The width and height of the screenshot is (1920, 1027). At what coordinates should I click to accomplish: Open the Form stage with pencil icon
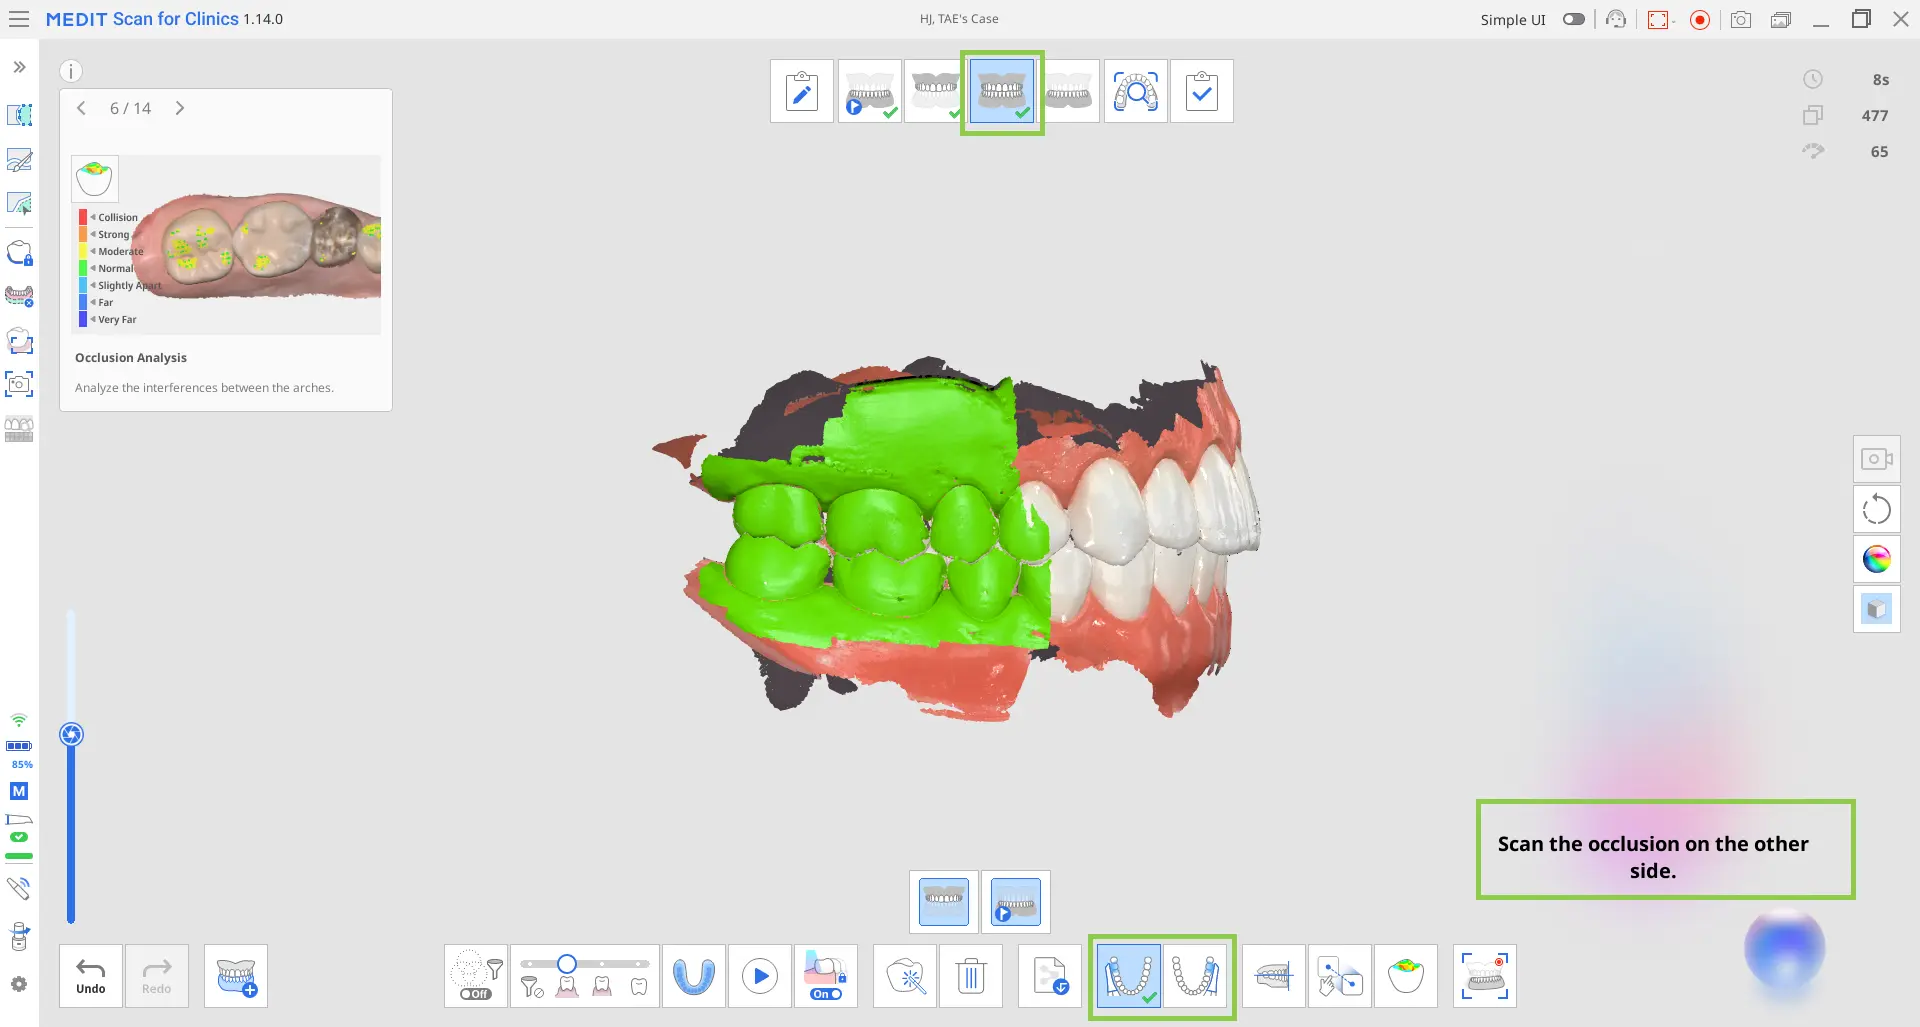[802, 91]
